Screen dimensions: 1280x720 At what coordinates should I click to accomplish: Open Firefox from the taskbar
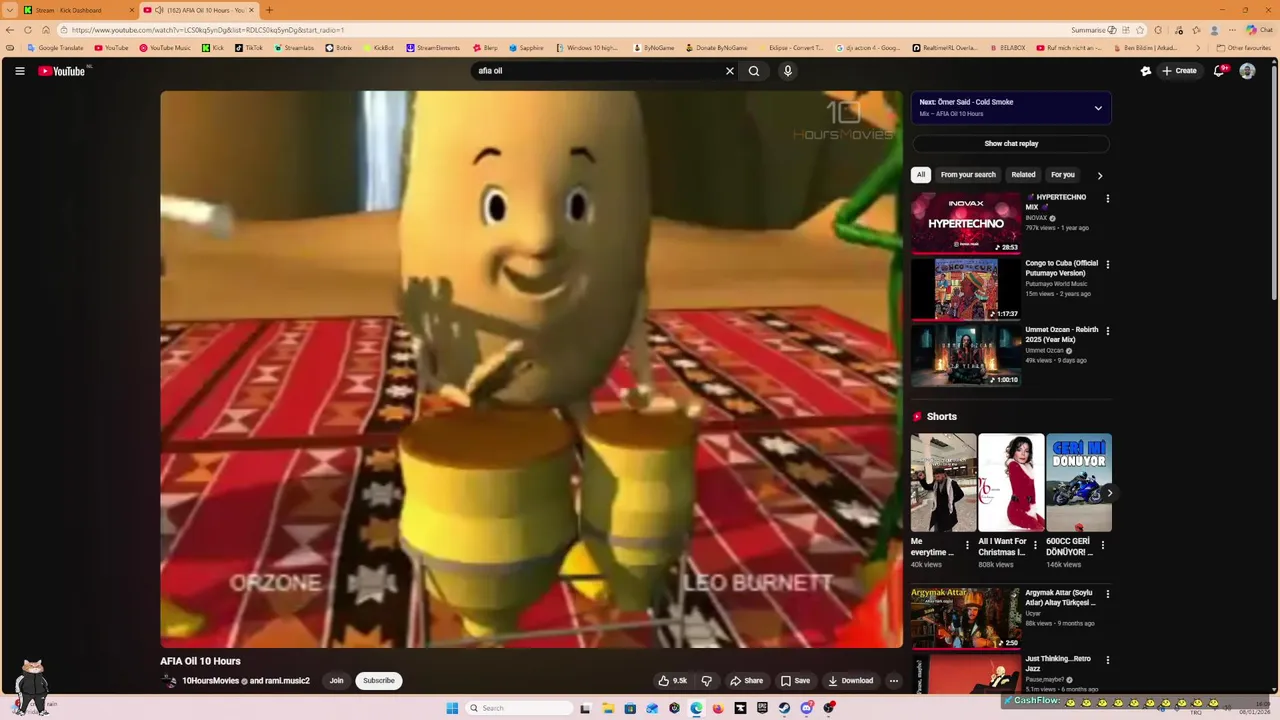pos(718,708)
